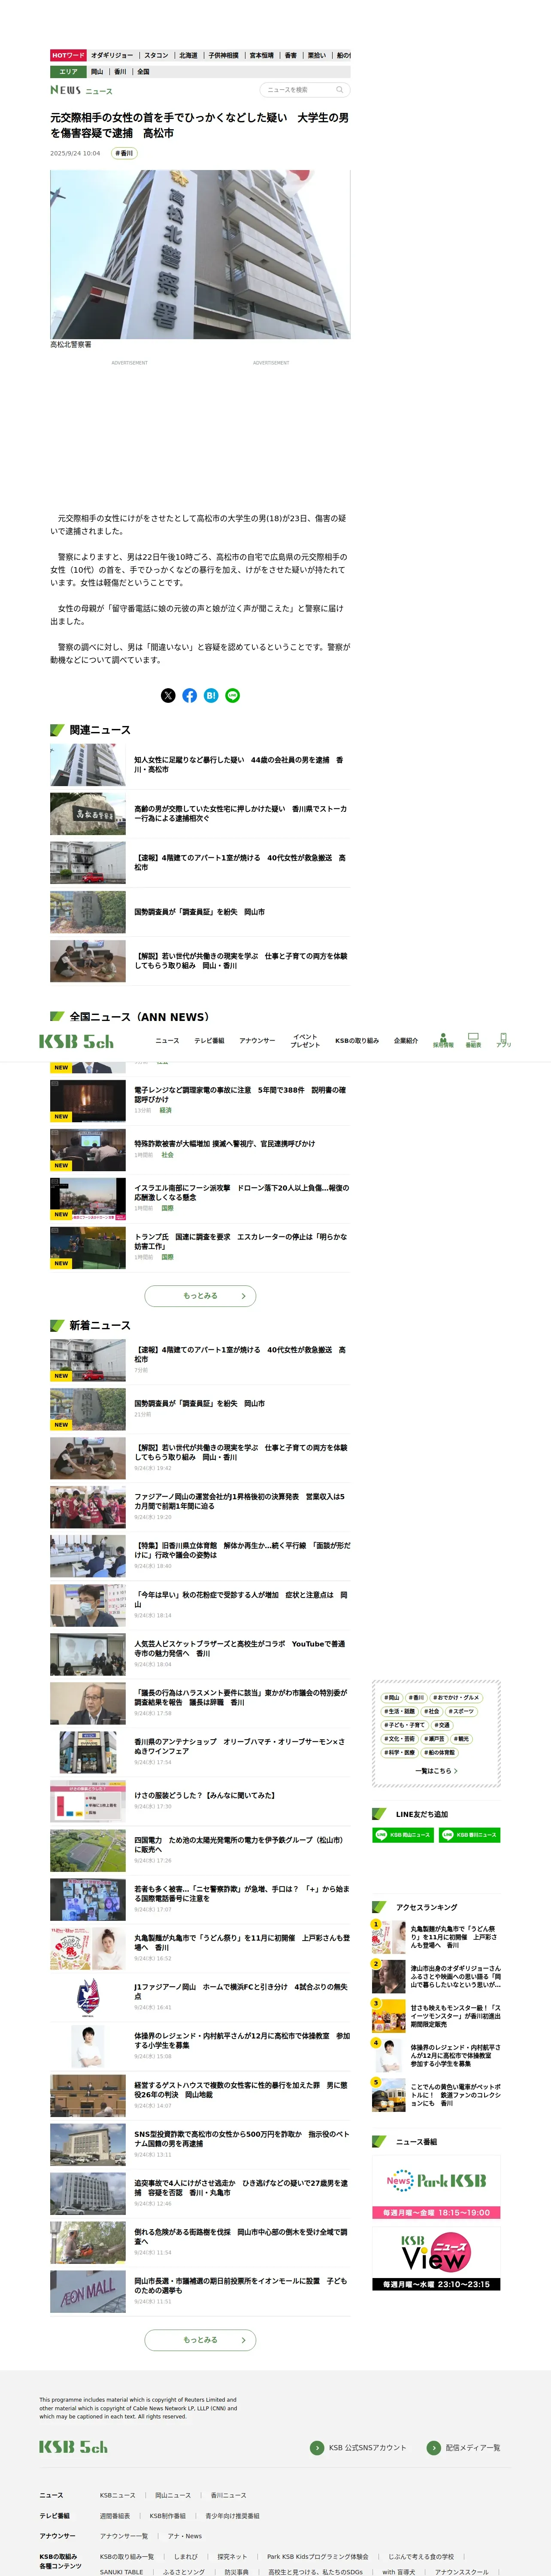
Task: Click the bottom もっとみる button under 新着ニュース
Action: [x=200, y=2340]
